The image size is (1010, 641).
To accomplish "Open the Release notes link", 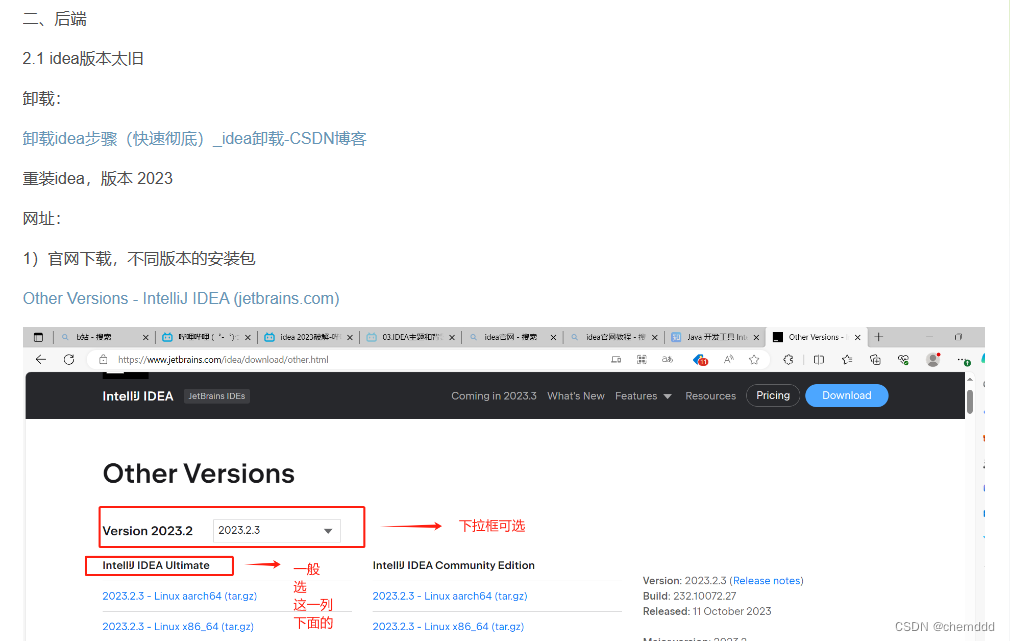I will coord(767,580).
